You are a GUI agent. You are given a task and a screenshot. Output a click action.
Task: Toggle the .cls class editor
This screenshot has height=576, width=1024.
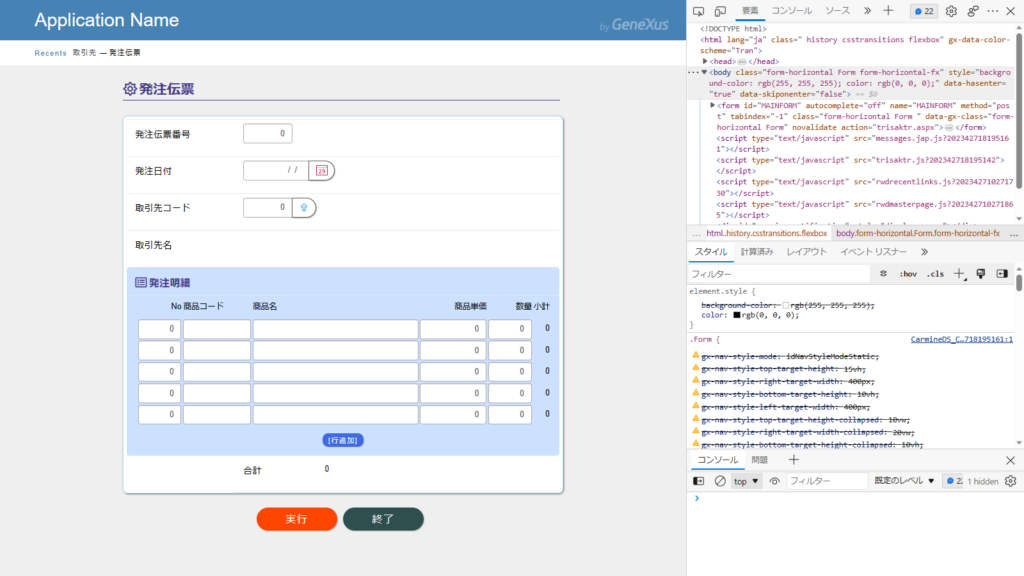click(935, 274)
